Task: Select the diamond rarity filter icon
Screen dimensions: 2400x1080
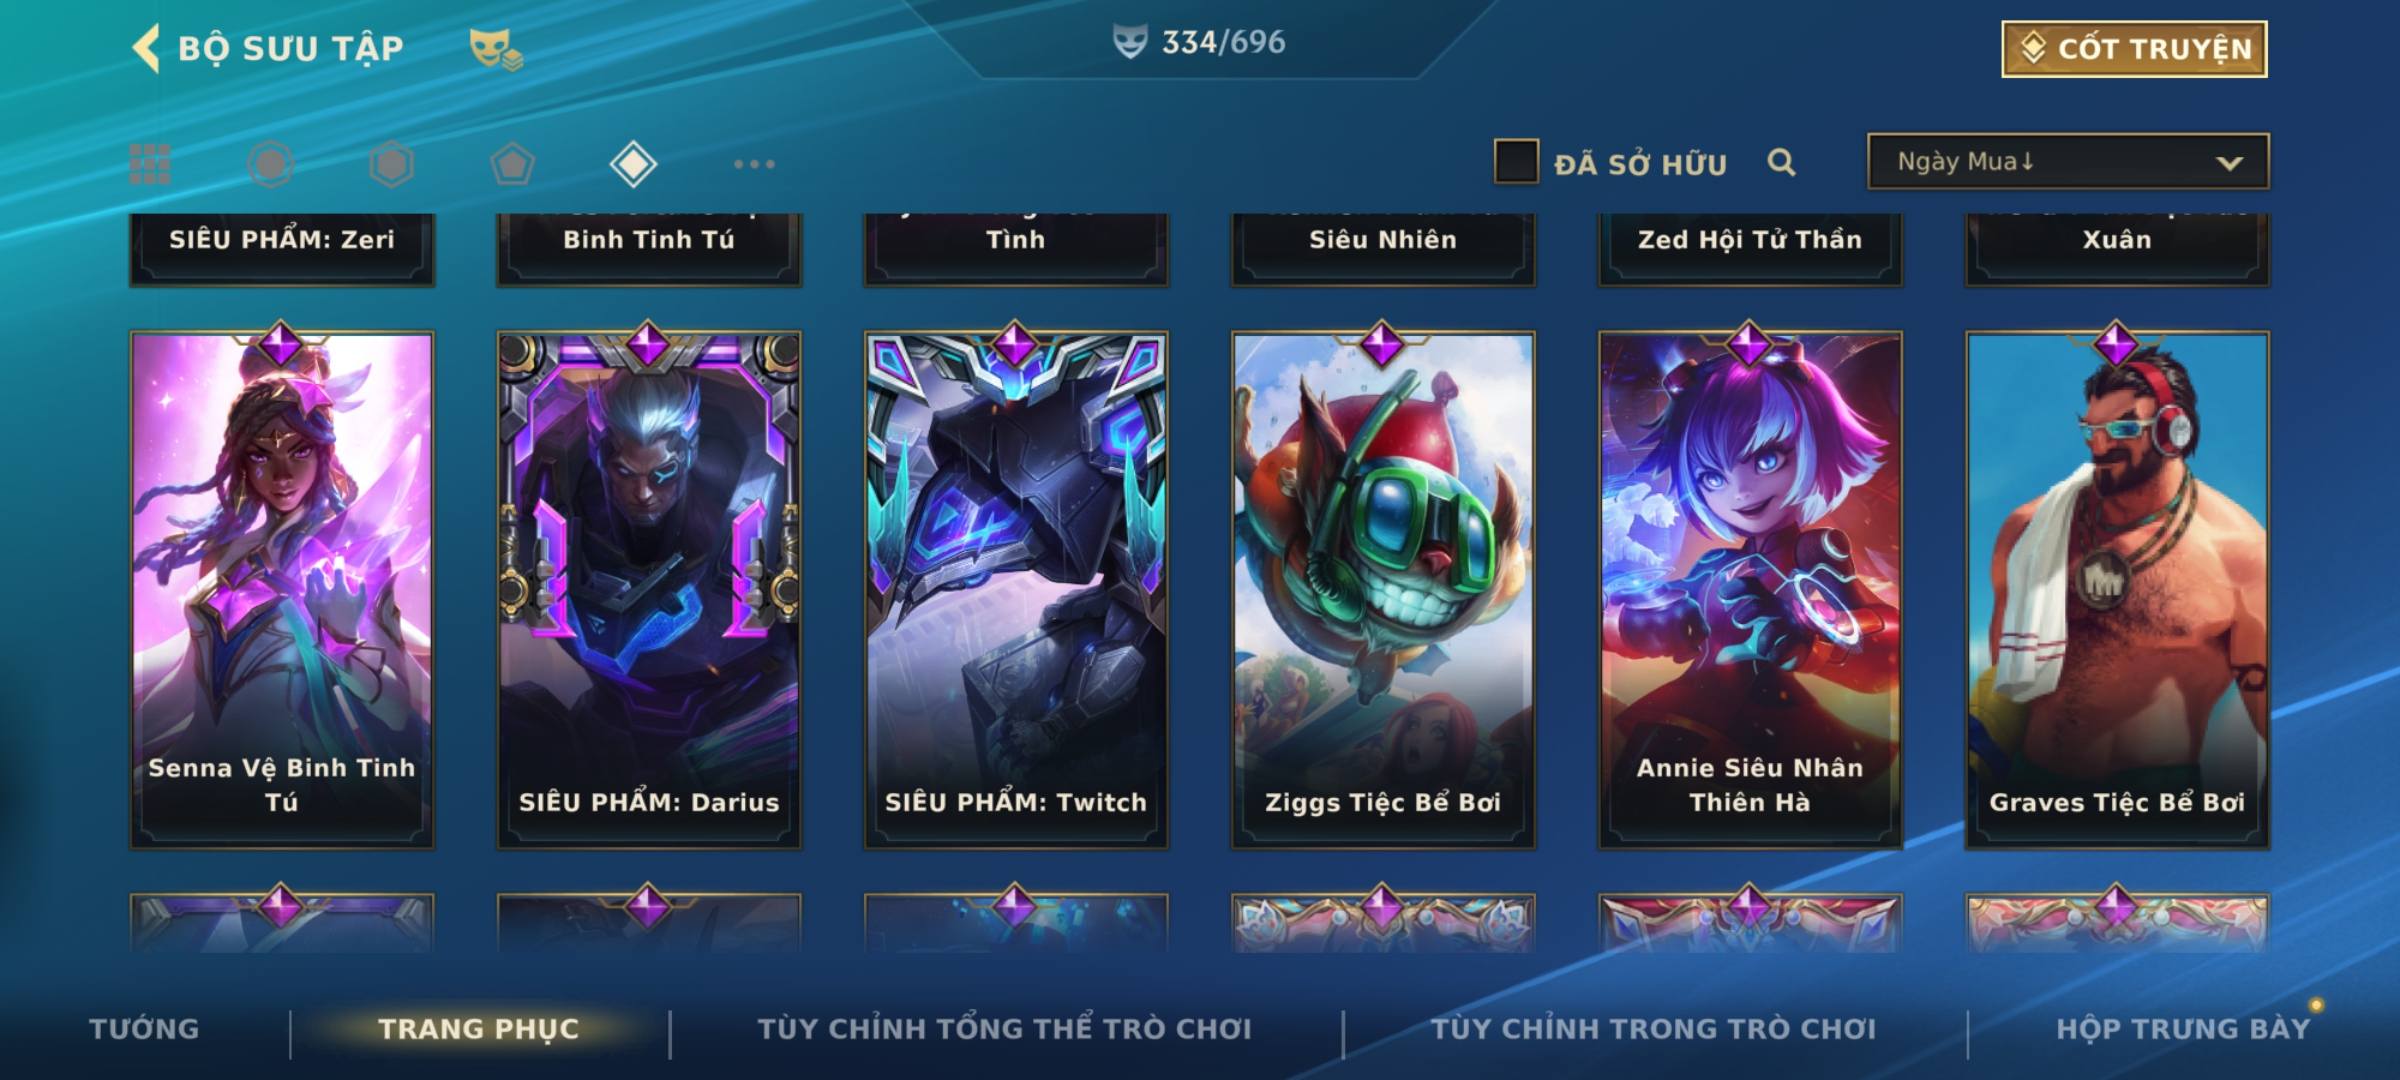Action: [x=633, y=164]
